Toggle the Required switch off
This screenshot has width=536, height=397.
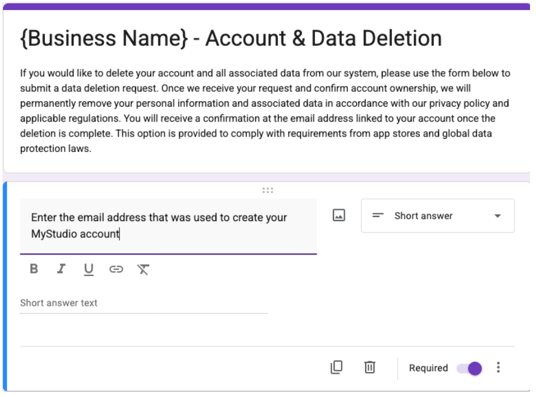(469, 369)
